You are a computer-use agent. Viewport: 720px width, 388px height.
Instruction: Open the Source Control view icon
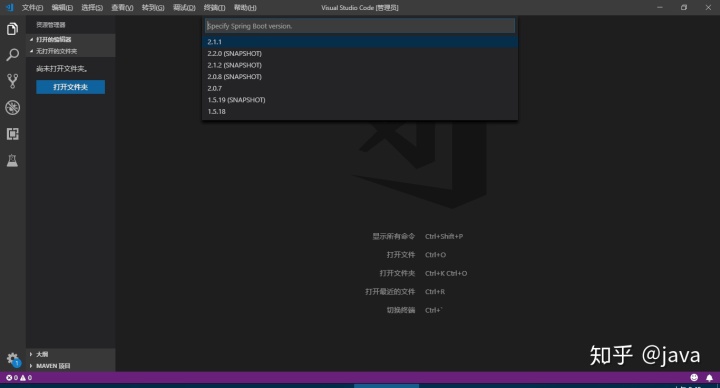pos(12,81)
